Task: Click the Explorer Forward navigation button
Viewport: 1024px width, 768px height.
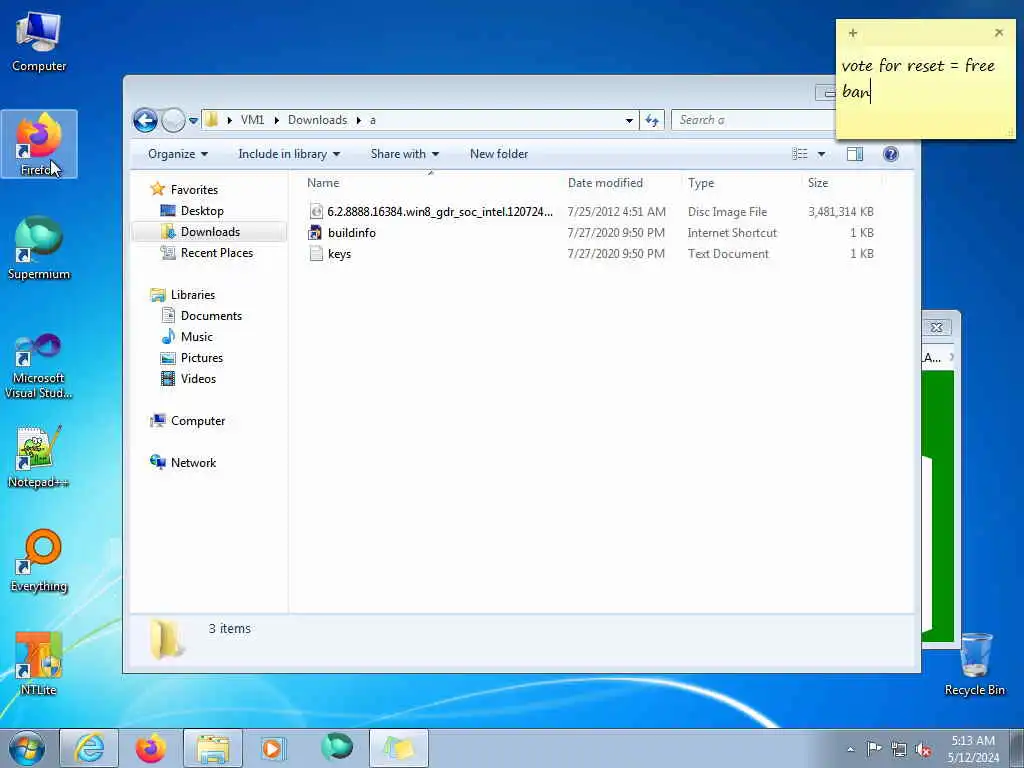Action: click(x=172, y=120)
